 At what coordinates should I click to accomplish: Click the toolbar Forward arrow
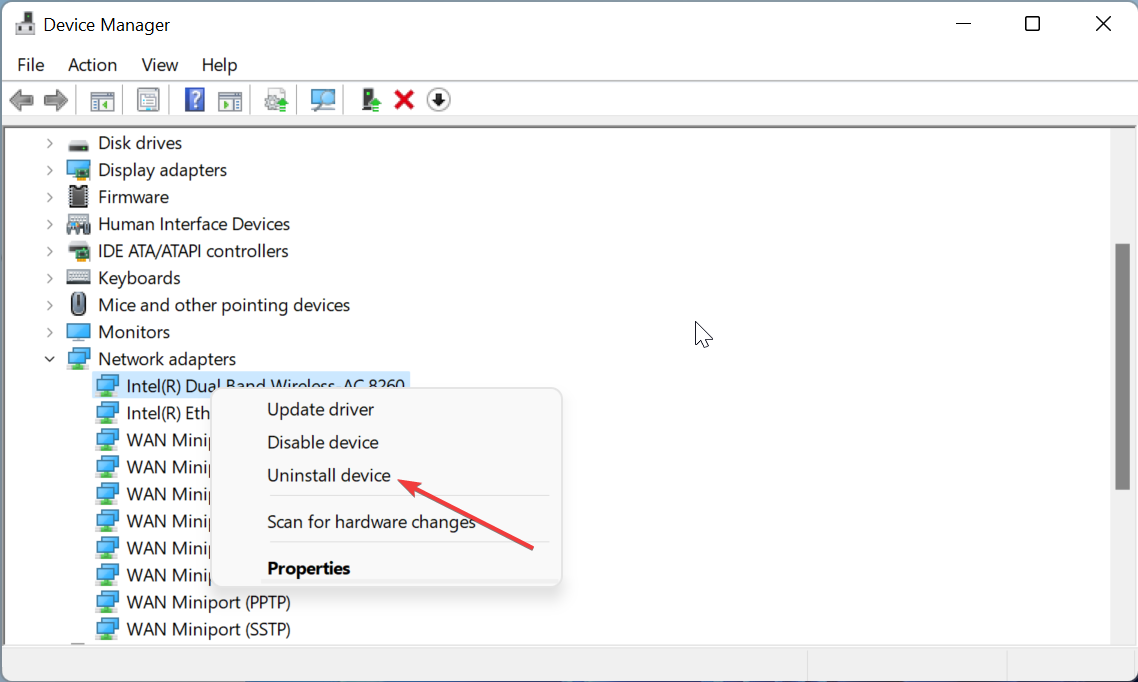56,100
